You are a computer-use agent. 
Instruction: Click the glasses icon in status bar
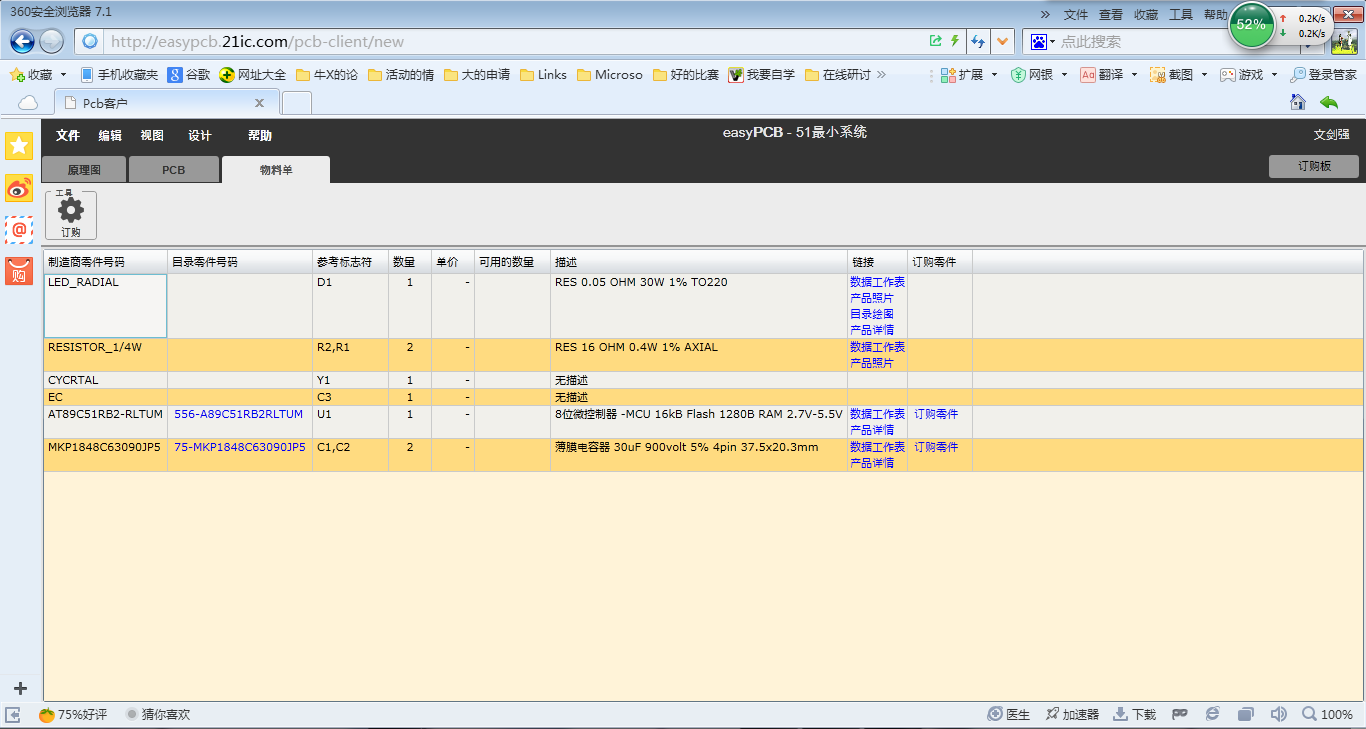point(1180,714)
